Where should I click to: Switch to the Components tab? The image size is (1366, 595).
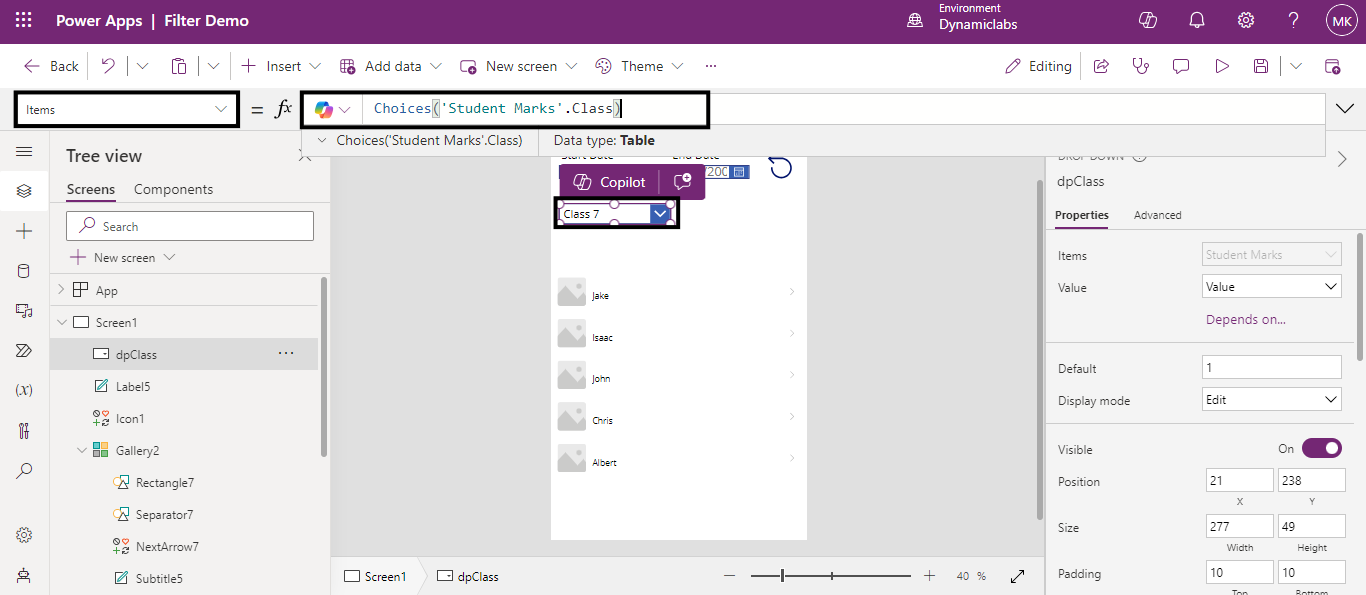coord(173,189)
